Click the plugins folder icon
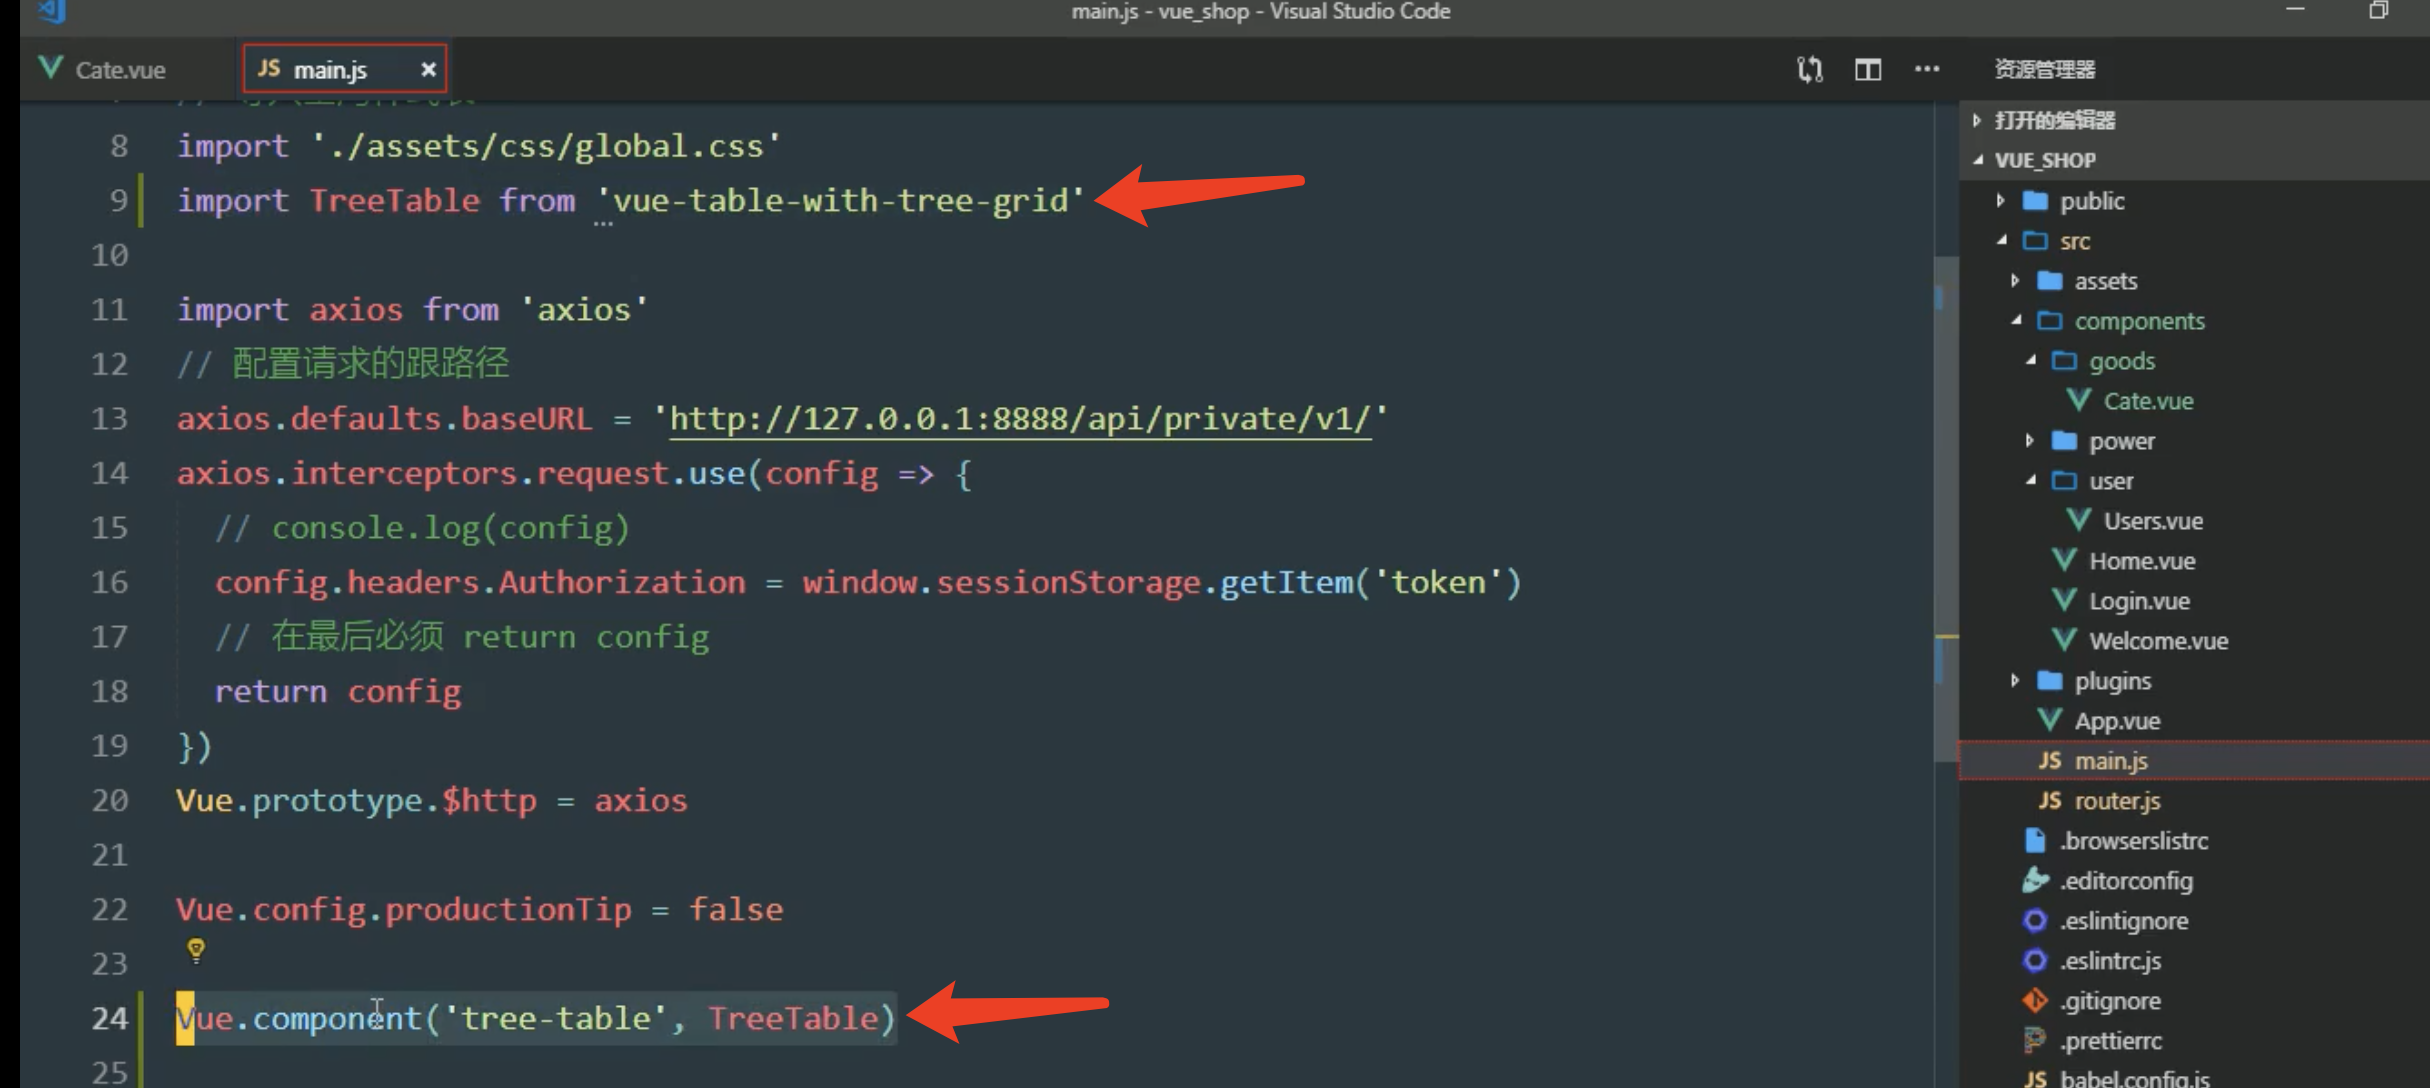 click(x=2050, y=681)
